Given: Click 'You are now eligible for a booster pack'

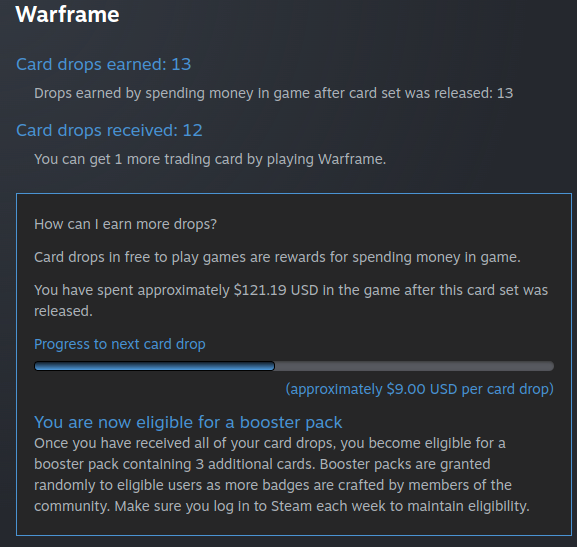Looking at the screenshot, I should (188, 422).
